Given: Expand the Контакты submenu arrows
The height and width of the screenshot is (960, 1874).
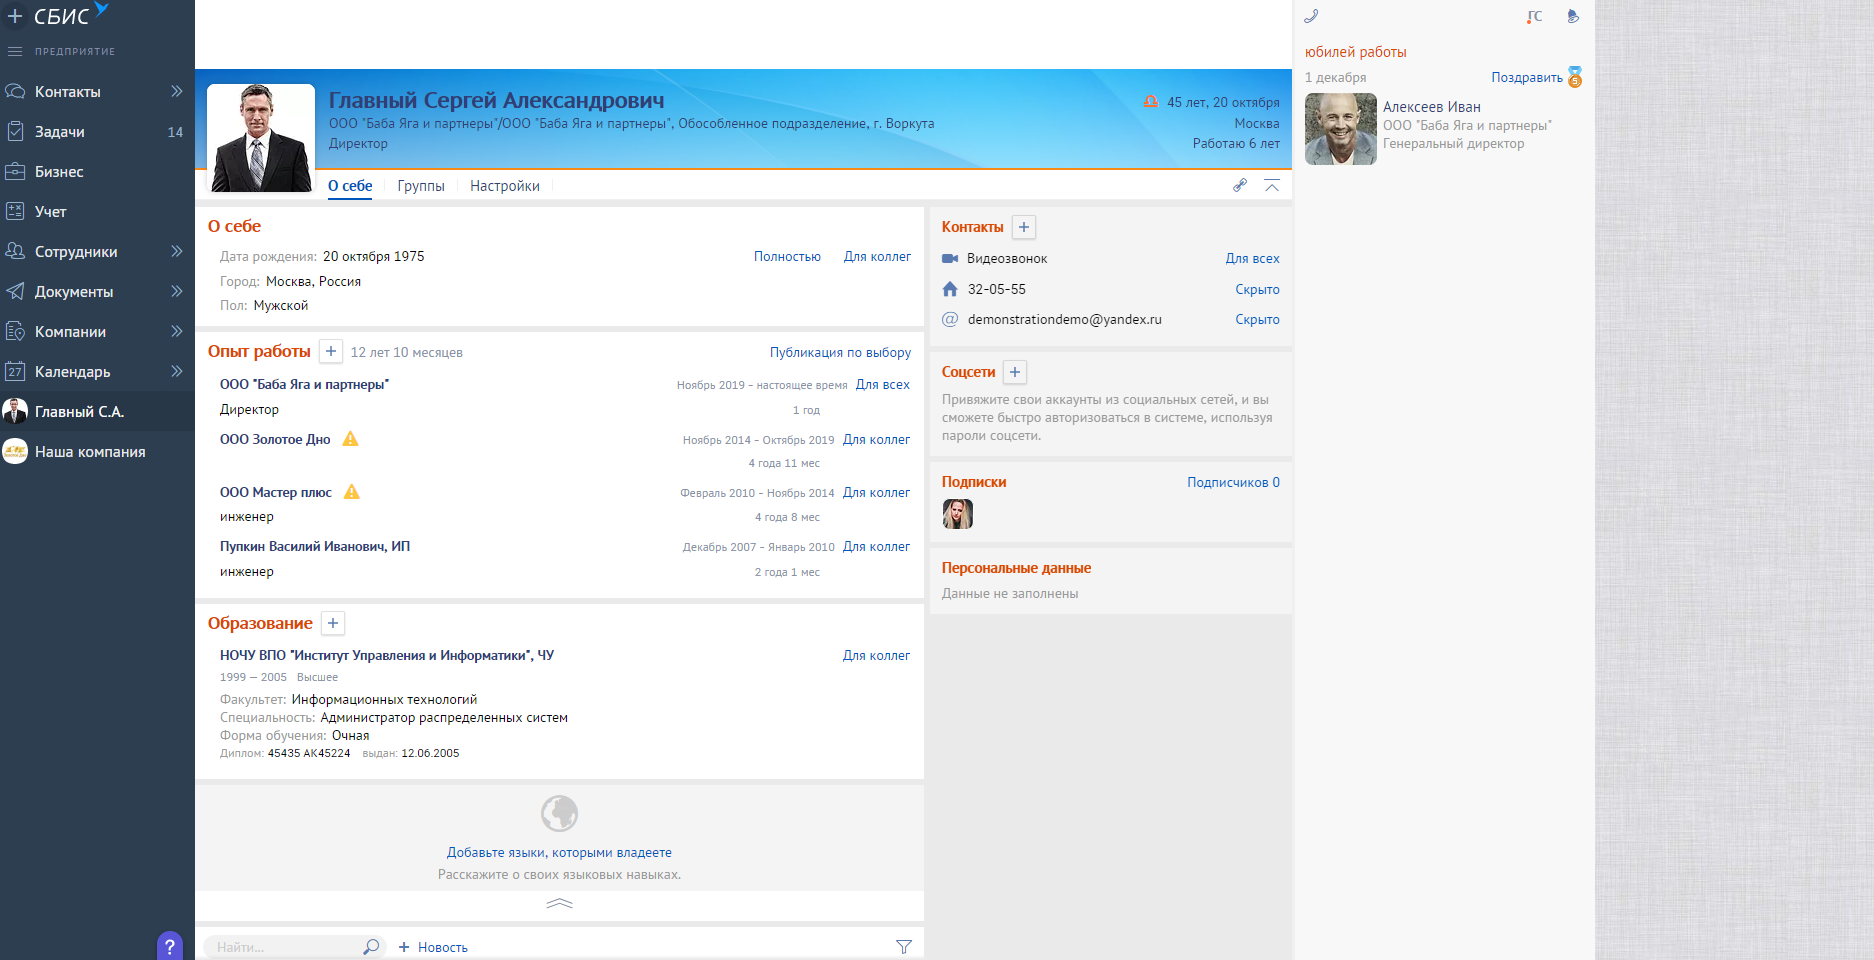Looking at the screenshot, I should [x=177, y=91].
